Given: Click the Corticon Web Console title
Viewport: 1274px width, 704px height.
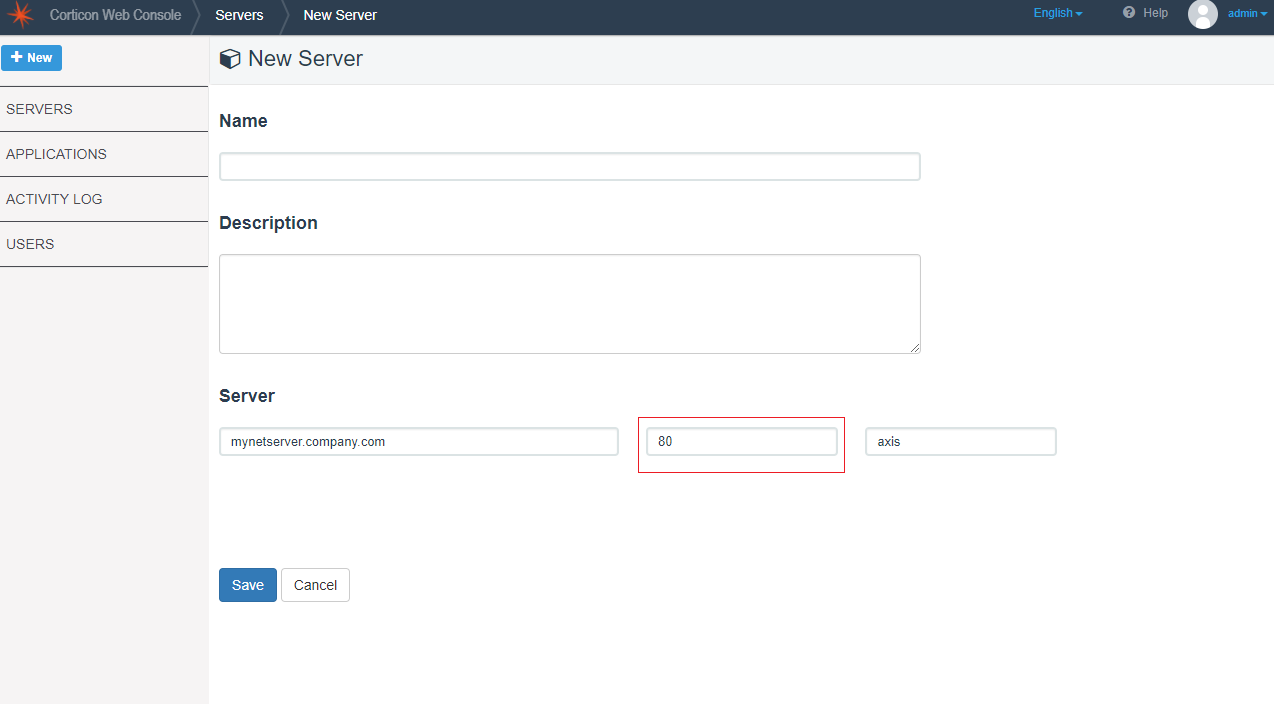Looking at the screenshot, I should click(115, 15).
